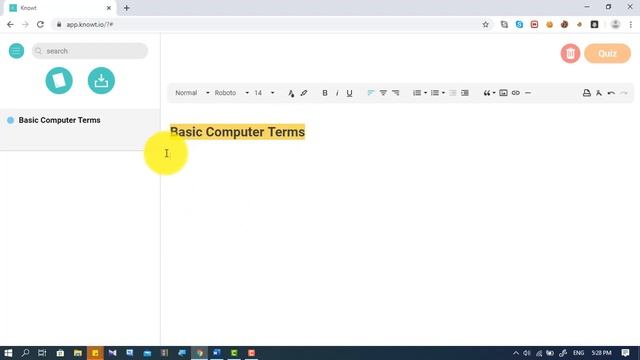The image size is (640, 360).
Task: Delete the note with the red trash button
Action: 570,53
